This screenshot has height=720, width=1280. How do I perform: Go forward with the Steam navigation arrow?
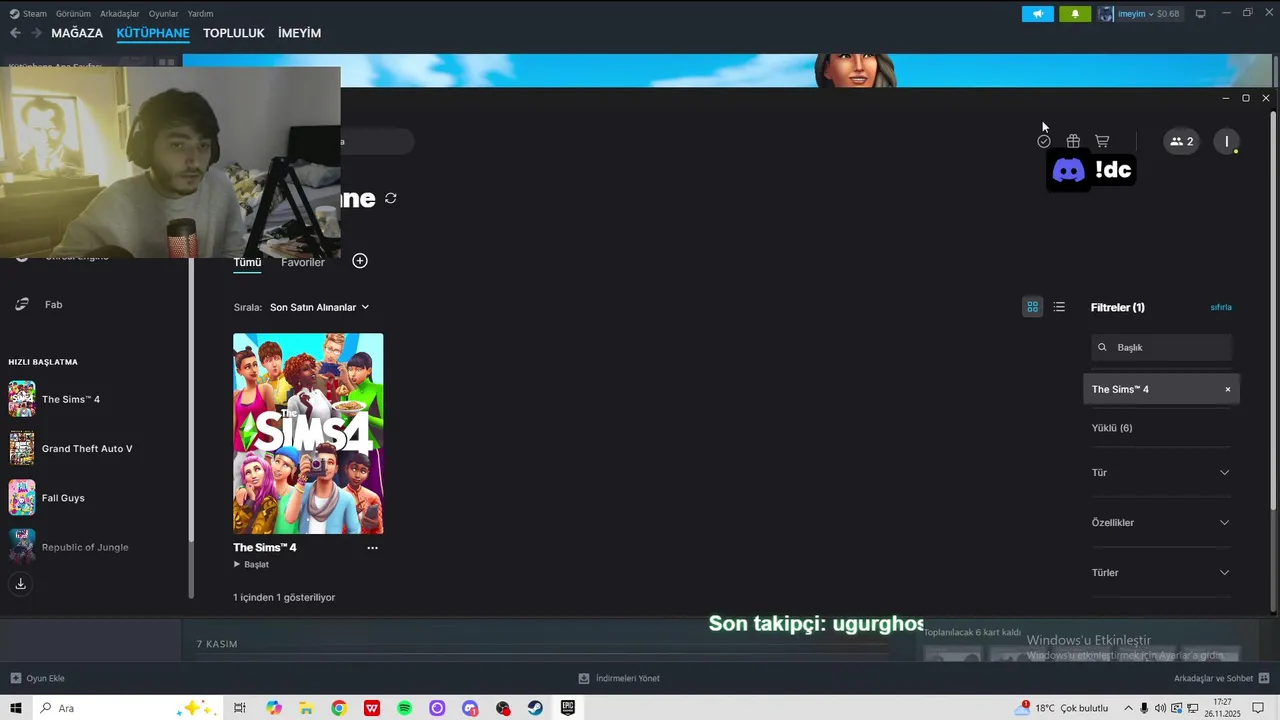point(36,33)
